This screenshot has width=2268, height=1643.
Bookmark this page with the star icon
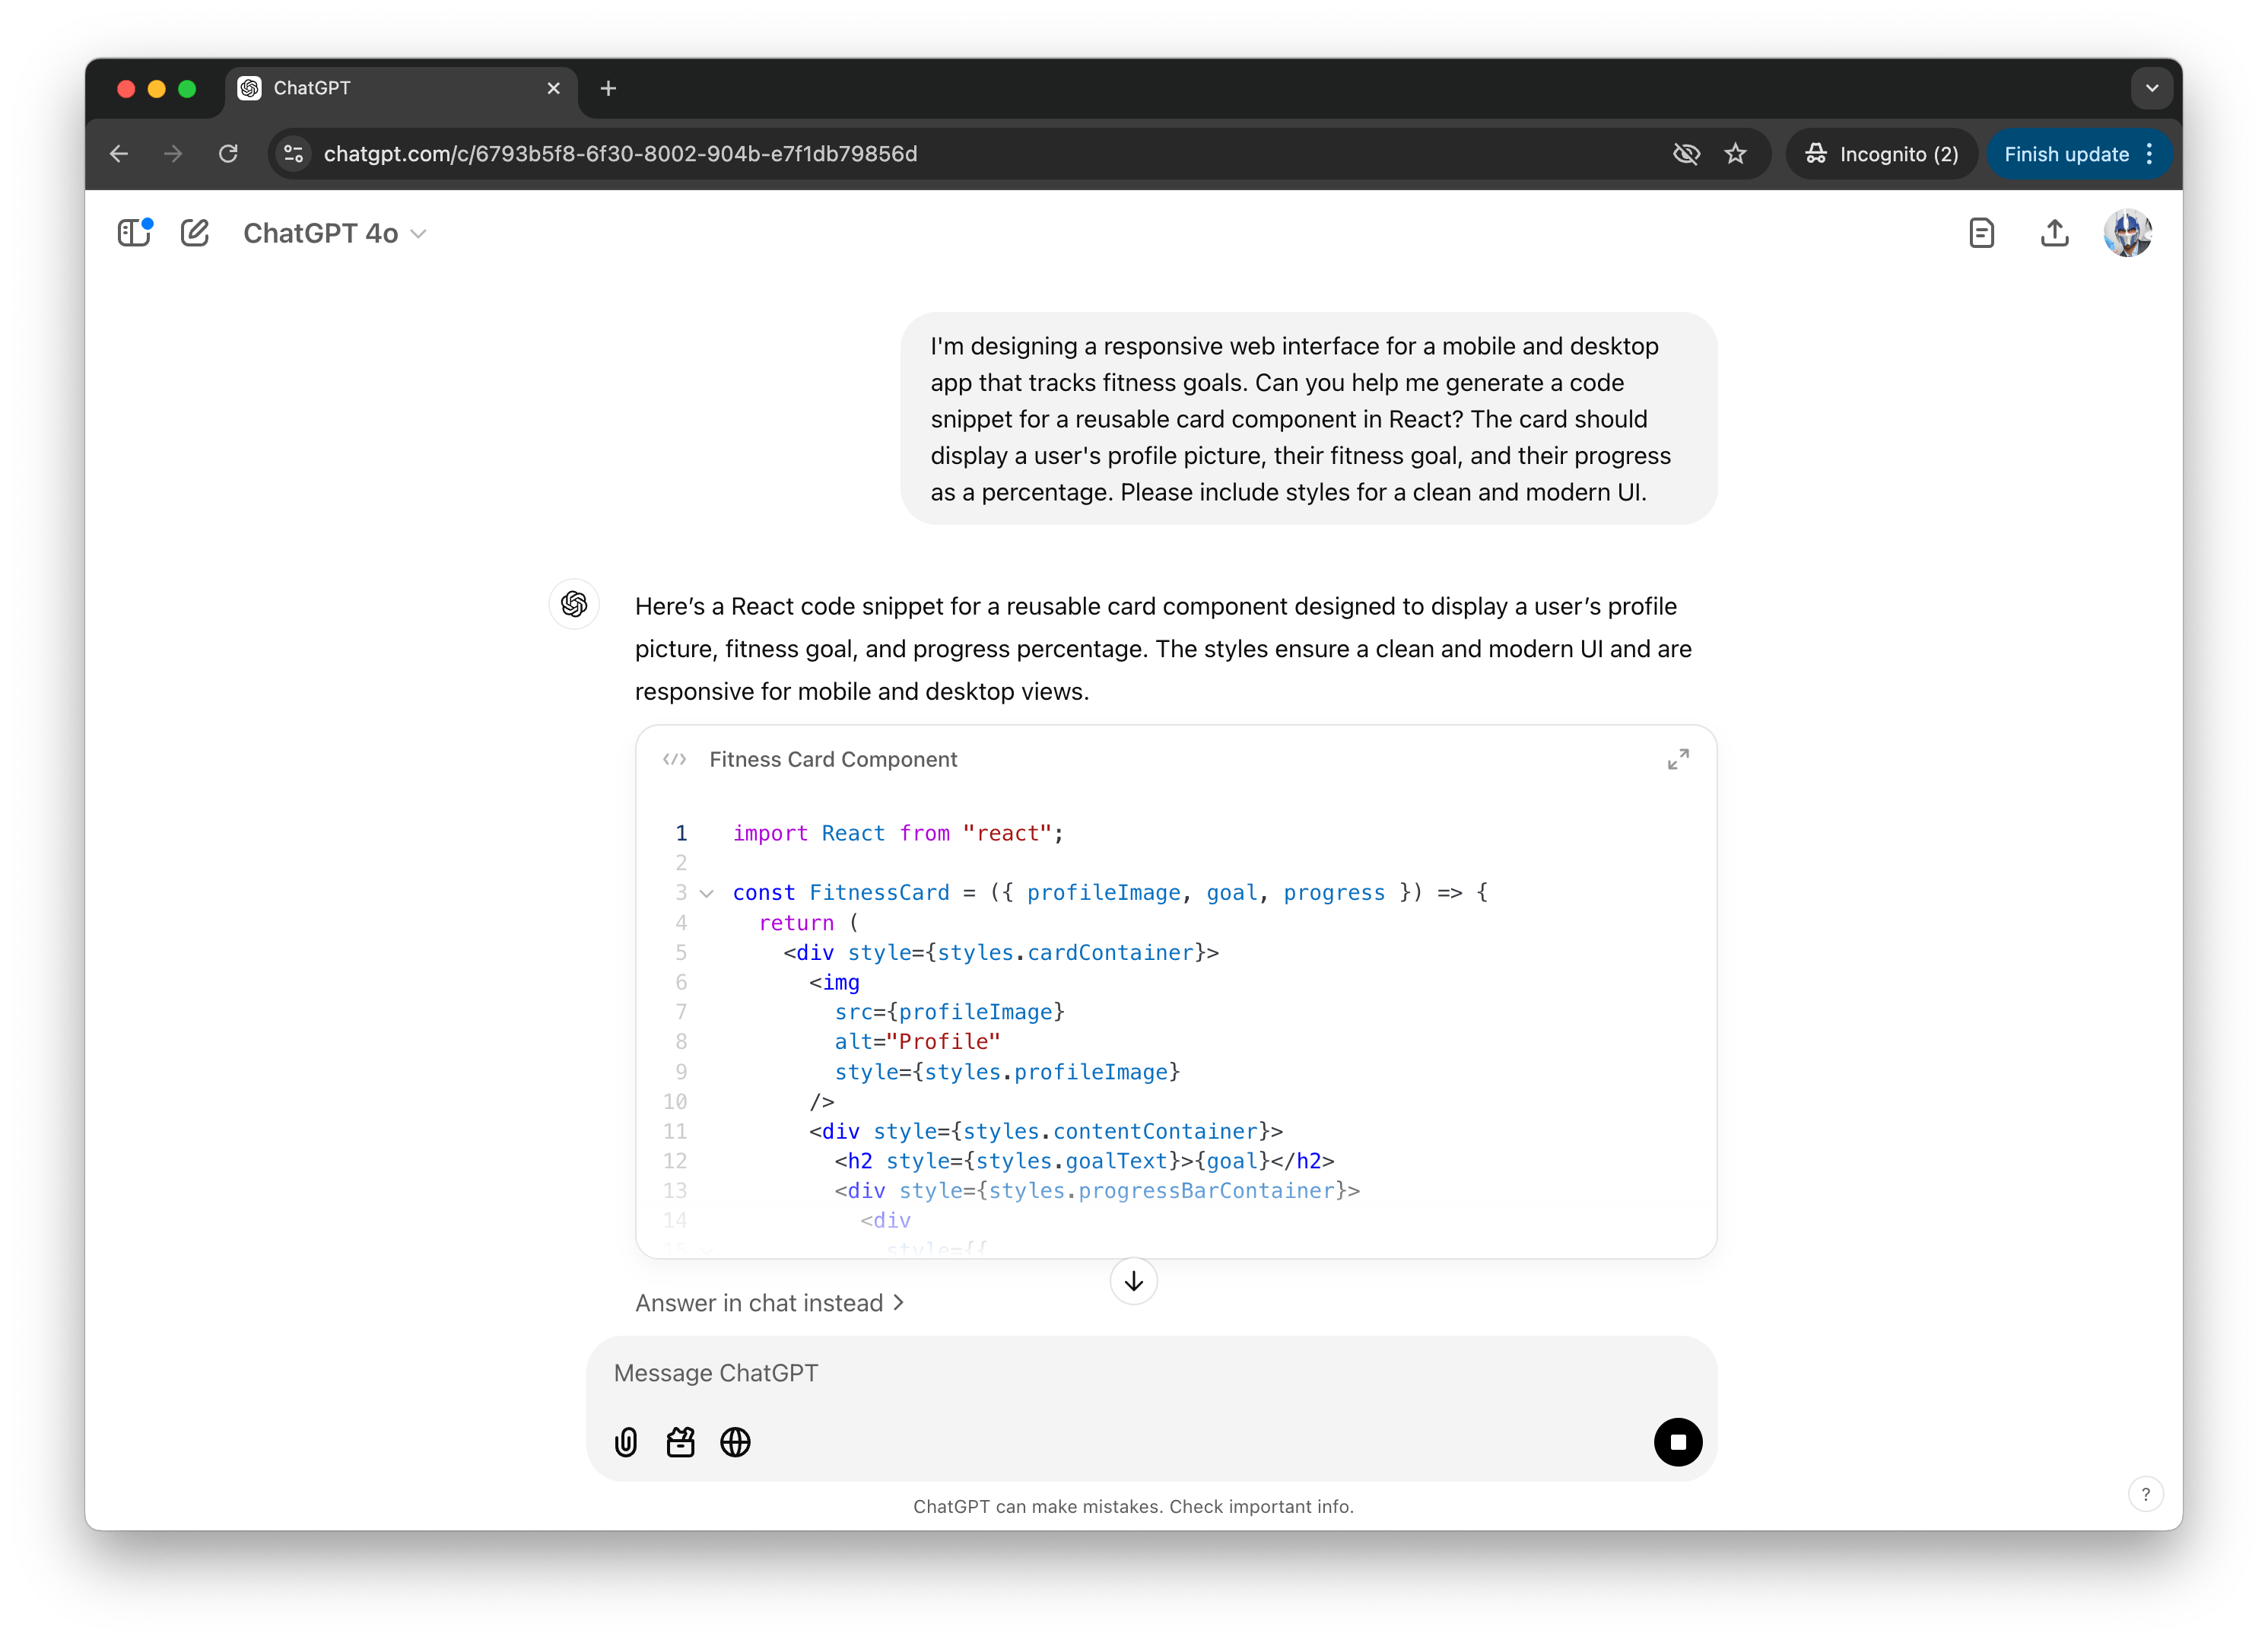click(x=1736, y=154)
